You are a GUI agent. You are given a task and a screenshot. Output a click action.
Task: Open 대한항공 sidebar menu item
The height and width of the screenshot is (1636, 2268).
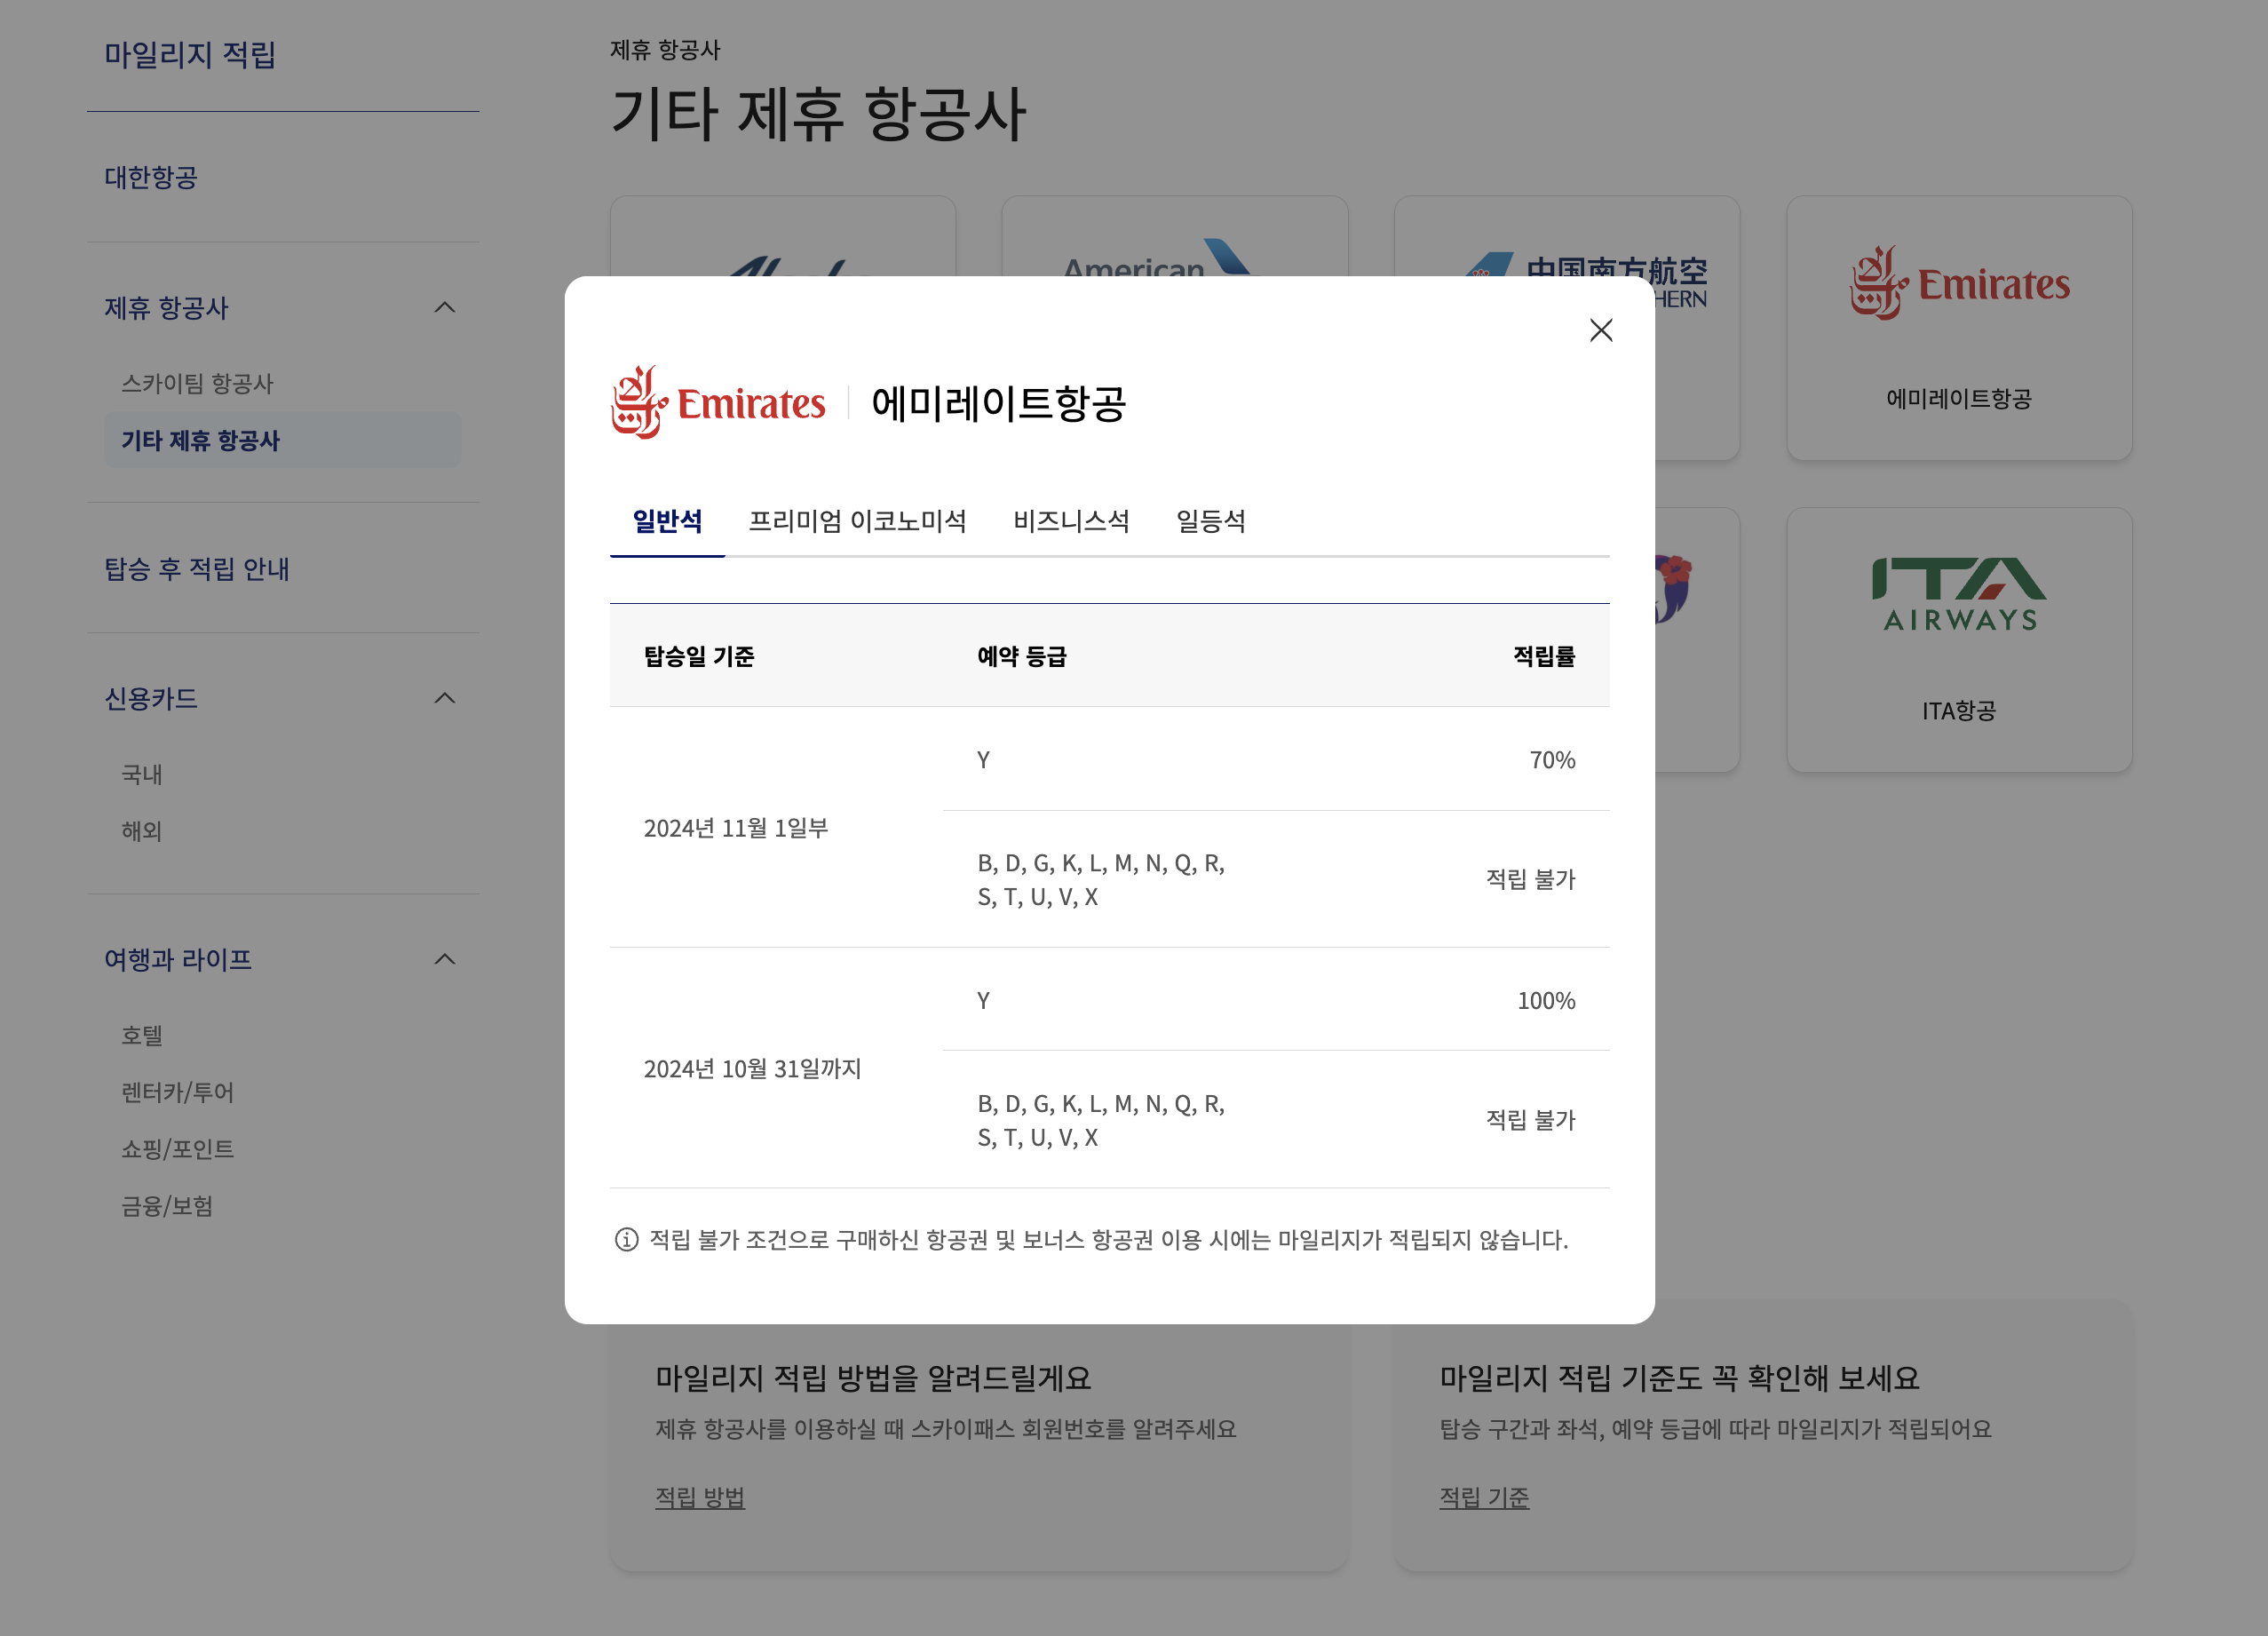tap(151, 177)
